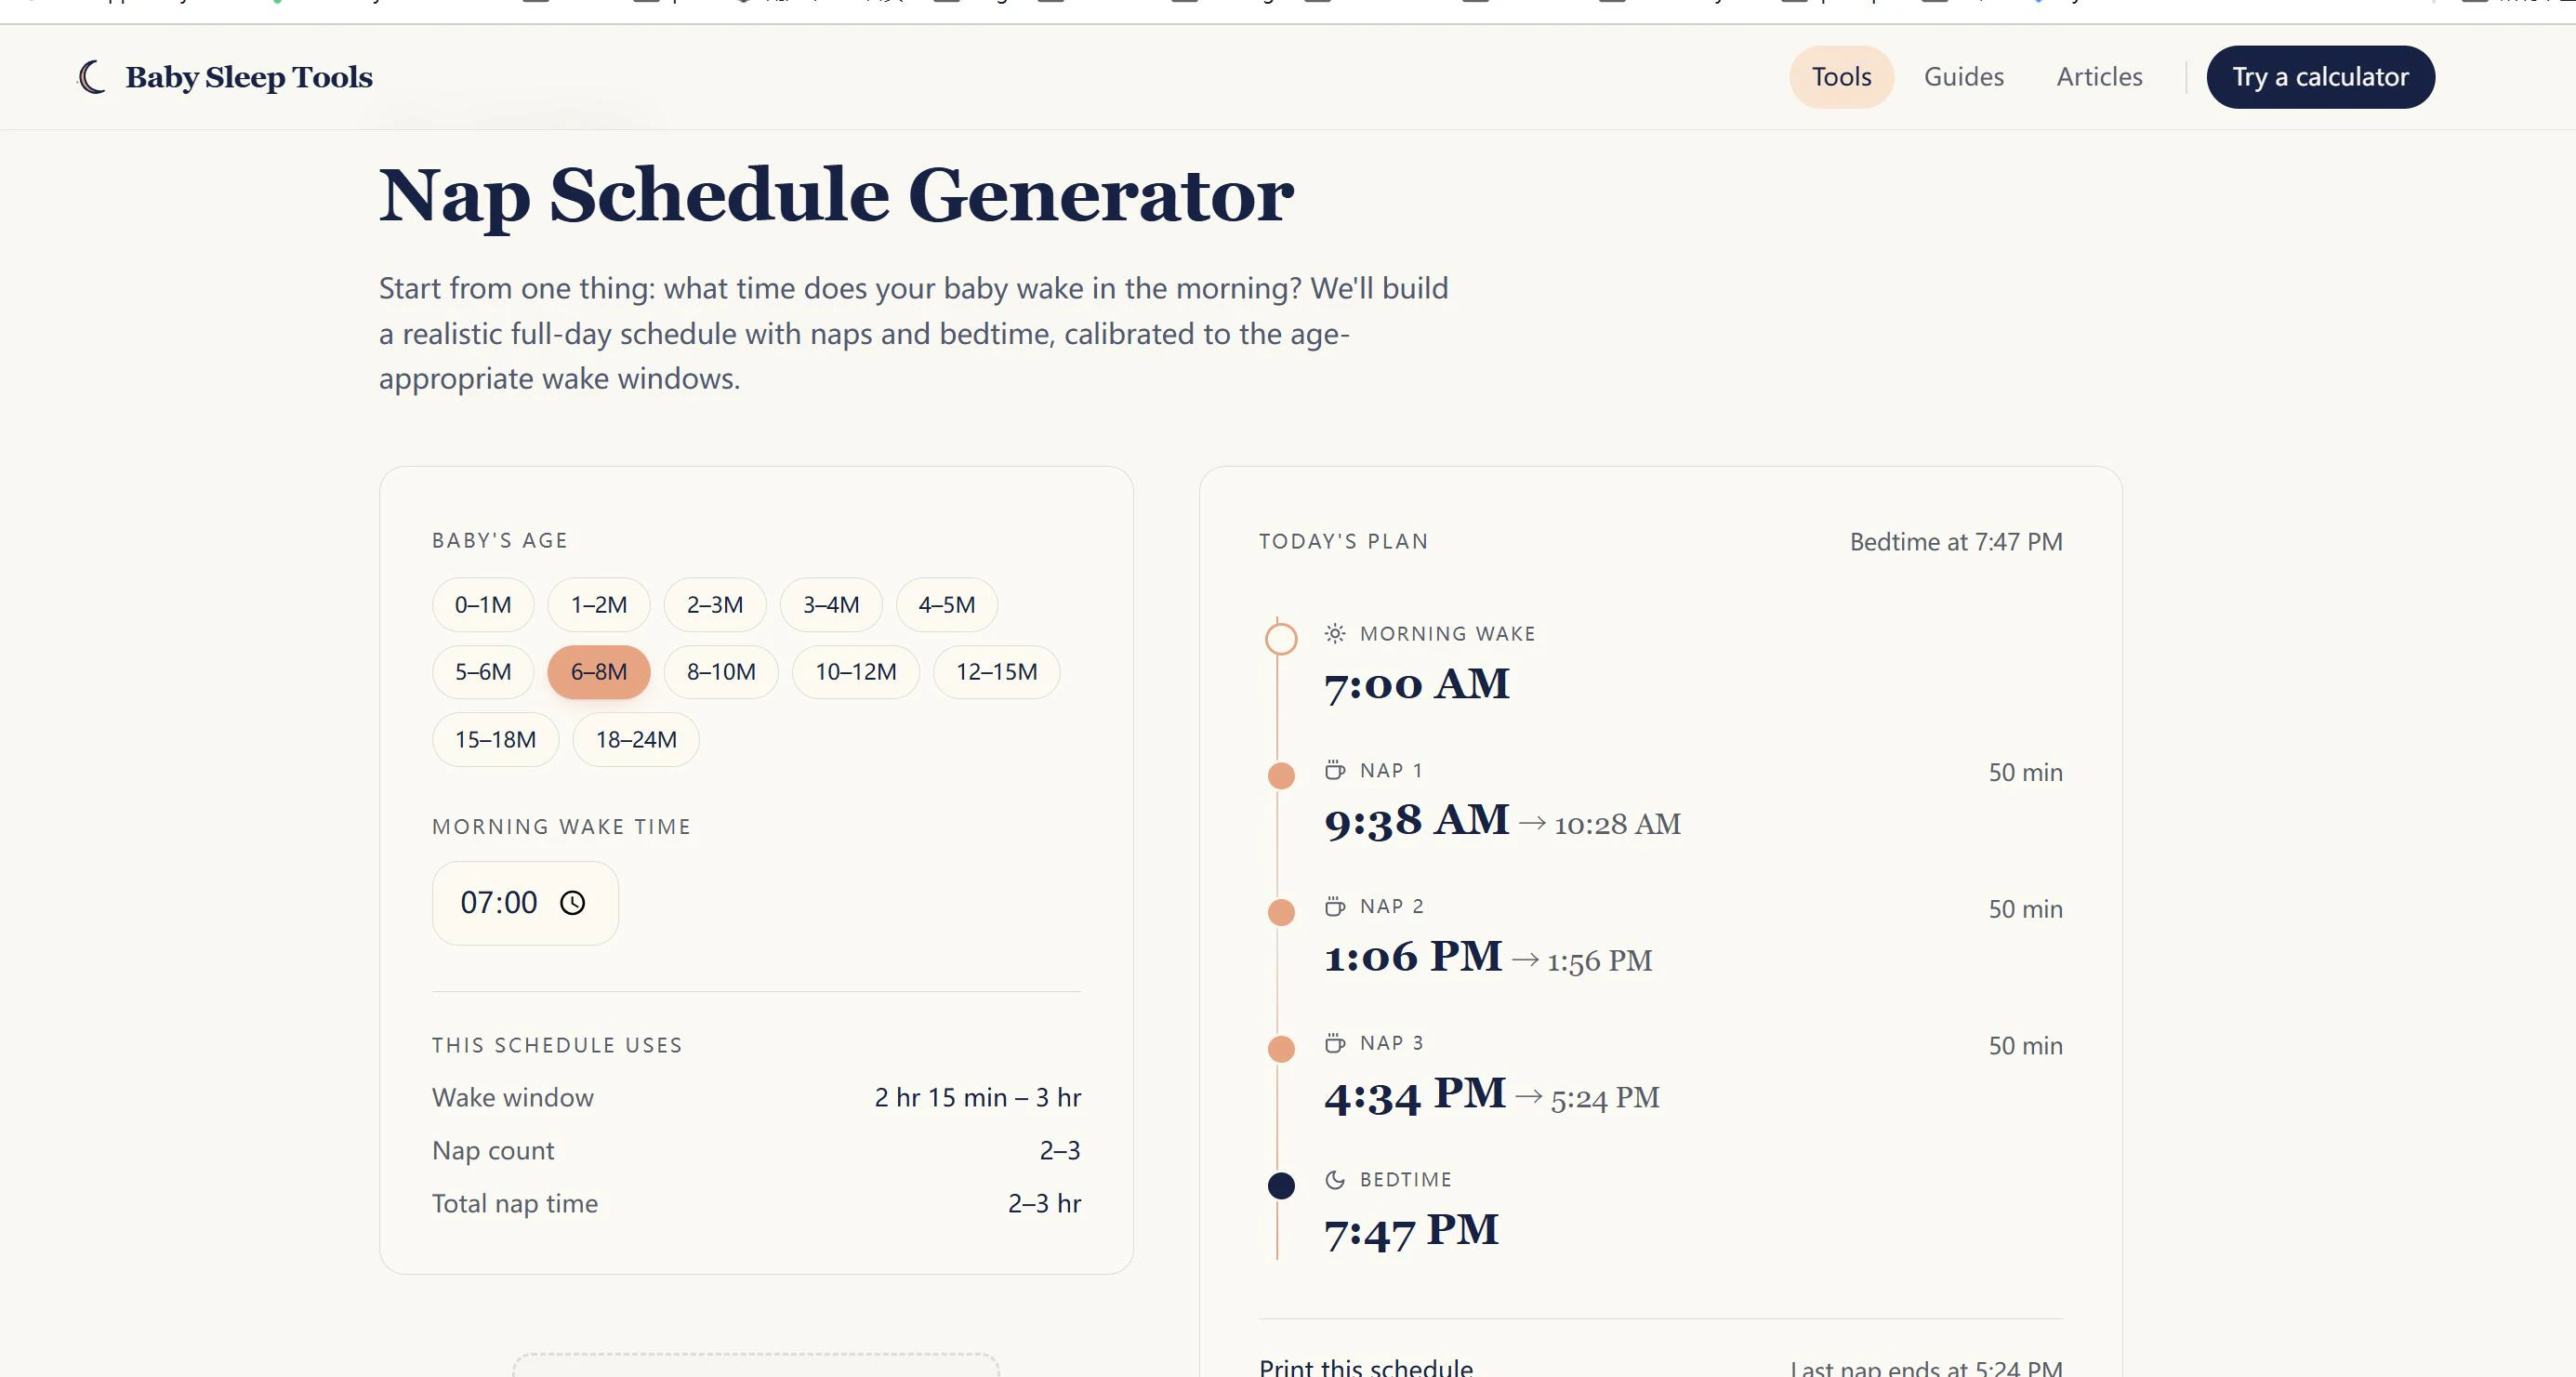Click the 5:24 PM nap end time
This screenshot has height=1377, width=2576.
point(1605,1098)
